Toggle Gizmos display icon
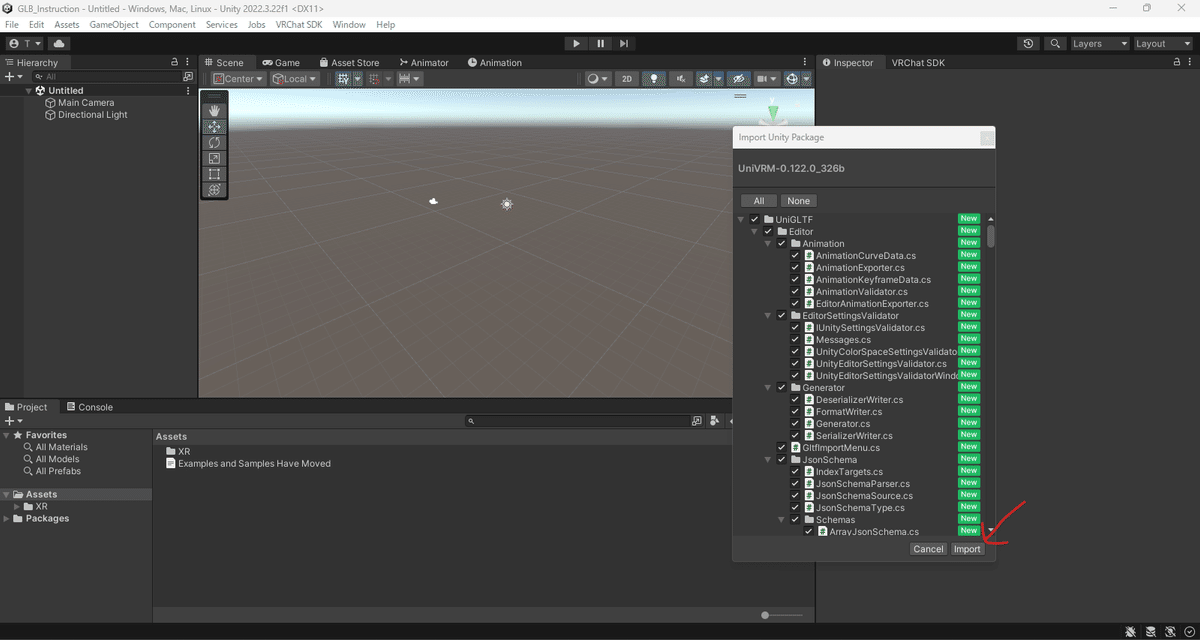Image resolution: width=1200 pixels, height=640 pixels. 792,79
